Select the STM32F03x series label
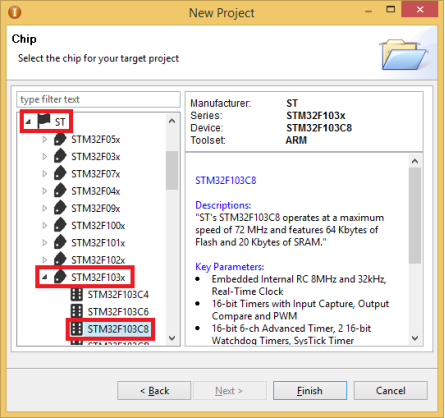This screenshot has height=418, width=445. pos(96,157)
